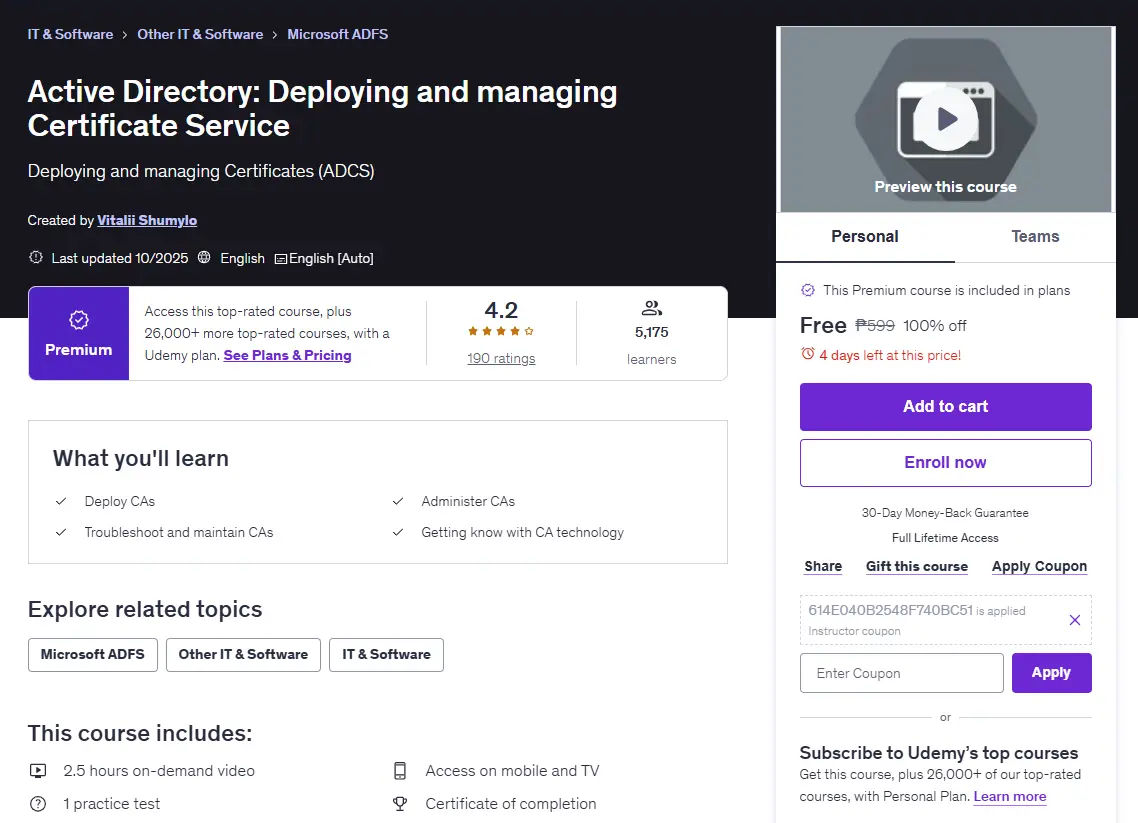Viewport: 1138px width, 823px height.
Task: Click the 5,175 learners count
Action: point(651,332)
